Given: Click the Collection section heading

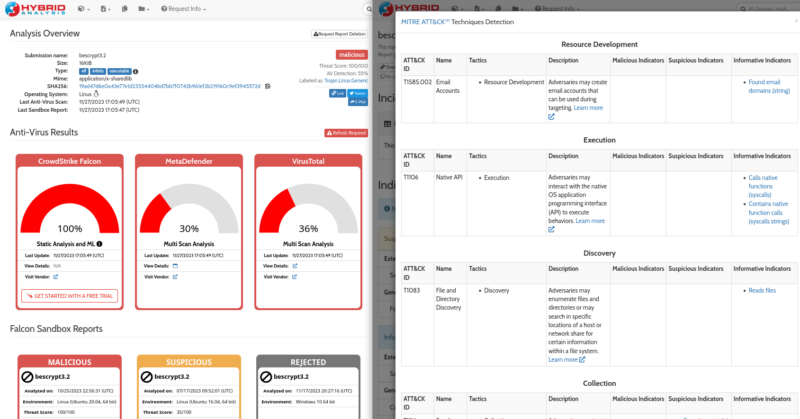Looking at the screenshot, I should [599, 383].
